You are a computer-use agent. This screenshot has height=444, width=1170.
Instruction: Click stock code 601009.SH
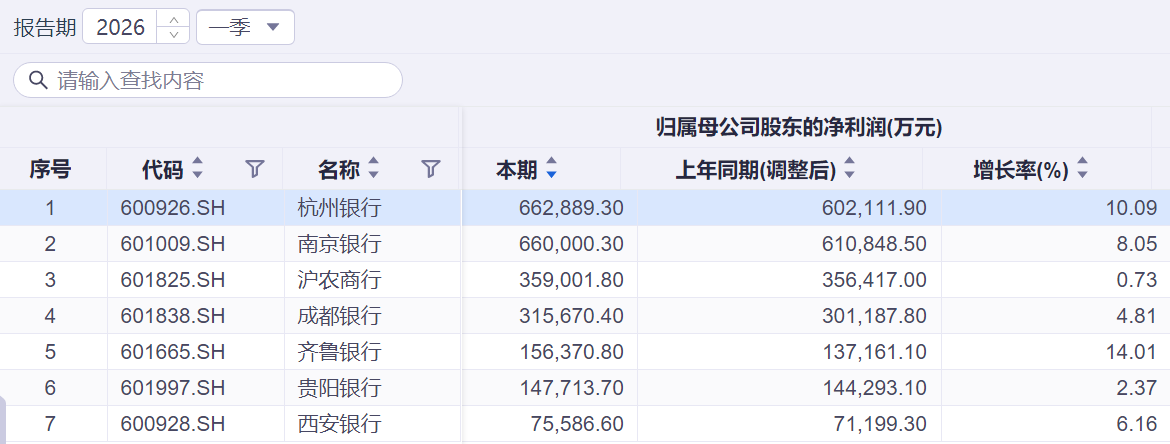[172, 244]
